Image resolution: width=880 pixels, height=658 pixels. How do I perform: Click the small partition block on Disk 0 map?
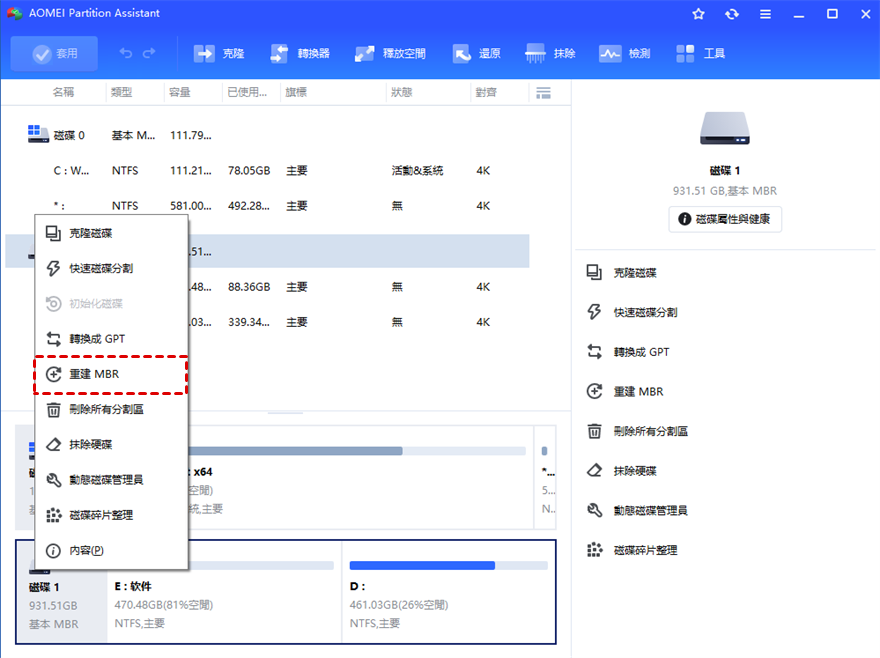click(546, 477)
